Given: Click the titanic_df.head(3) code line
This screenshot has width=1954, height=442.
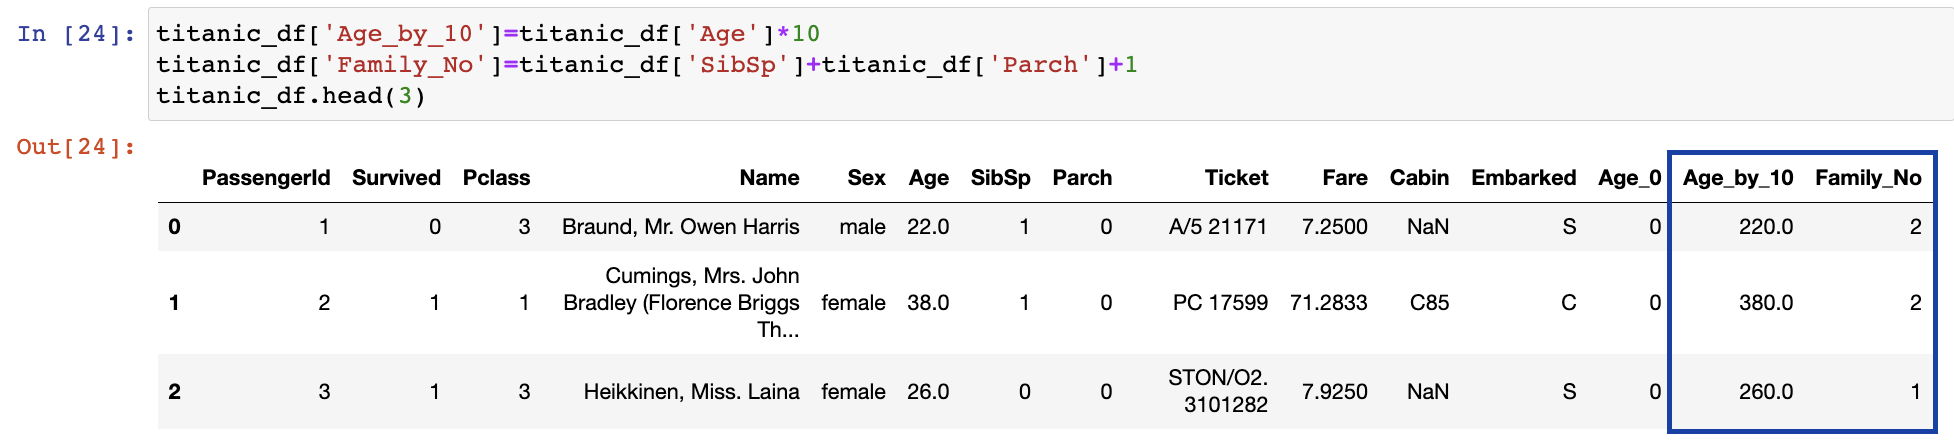Looking at the screenshot, I should [290, 96].
